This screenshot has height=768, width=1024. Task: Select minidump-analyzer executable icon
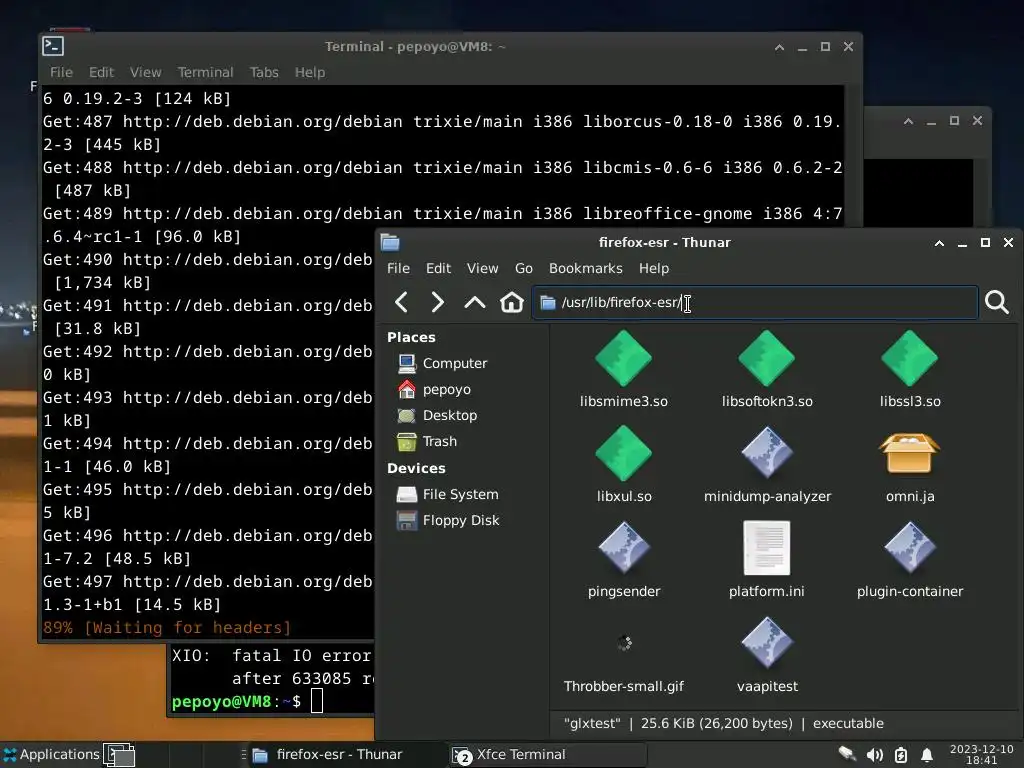767,453
